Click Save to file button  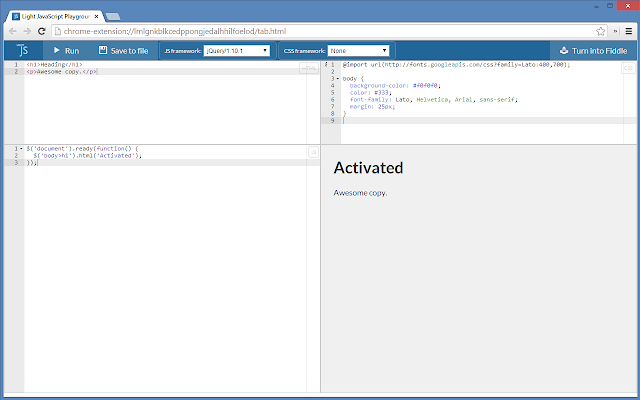coord(124,51)
